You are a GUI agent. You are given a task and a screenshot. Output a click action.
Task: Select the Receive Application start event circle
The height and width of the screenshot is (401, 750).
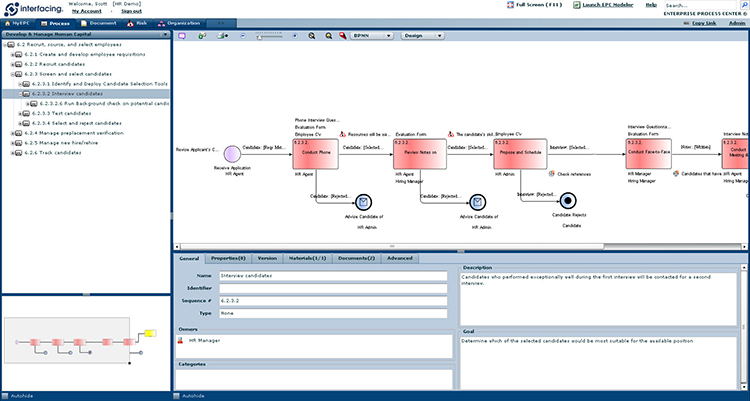[x=232, y=154]
